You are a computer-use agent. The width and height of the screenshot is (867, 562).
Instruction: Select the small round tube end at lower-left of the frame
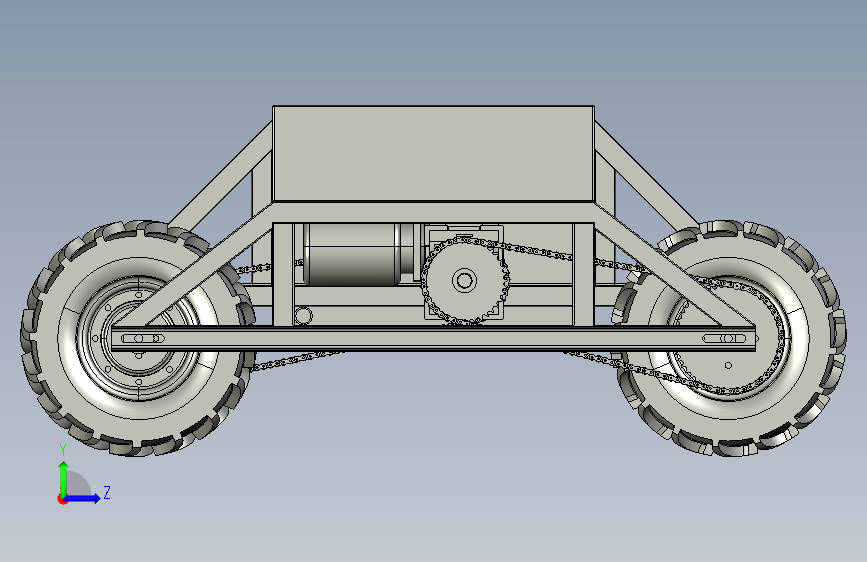pos(303,316)
